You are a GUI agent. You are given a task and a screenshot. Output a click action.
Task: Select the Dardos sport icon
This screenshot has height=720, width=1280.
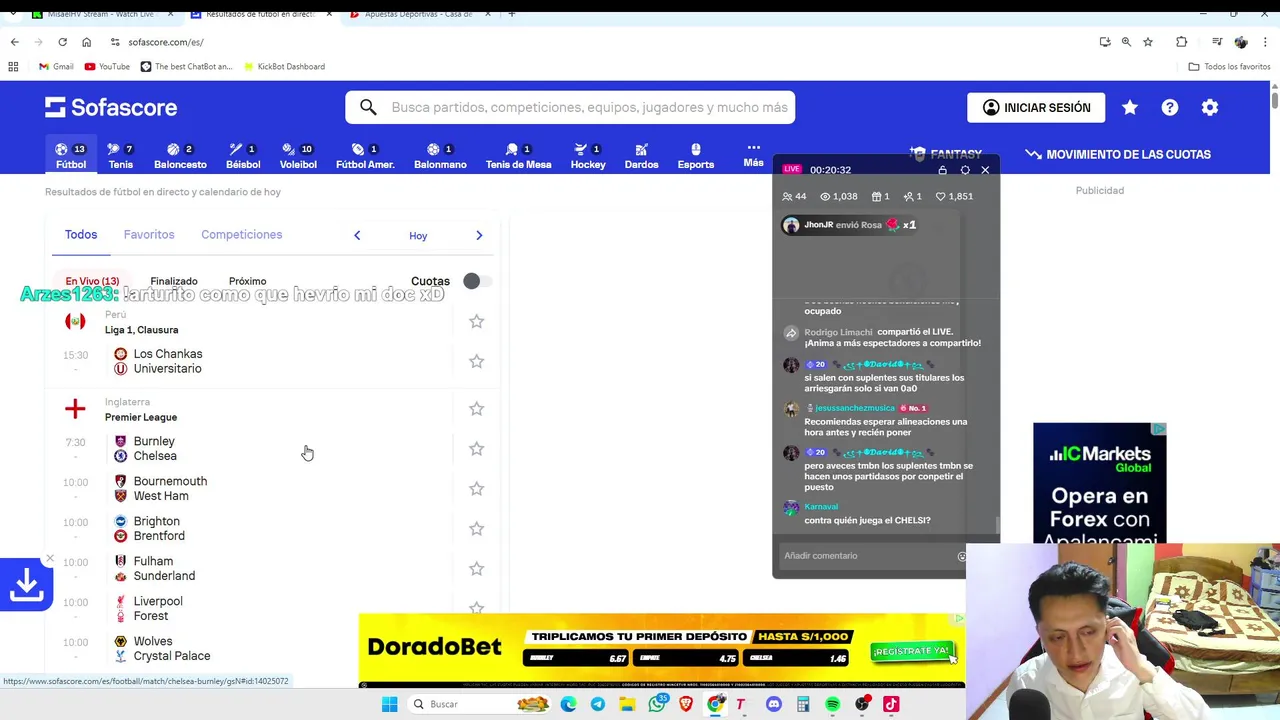(x=641, y=156)
